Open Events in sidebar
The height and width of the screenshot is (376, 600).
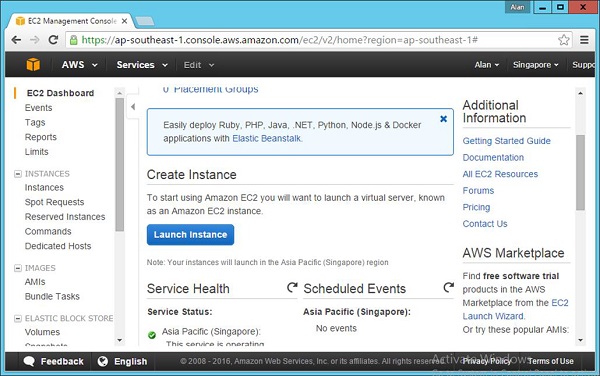click(38, 108)
